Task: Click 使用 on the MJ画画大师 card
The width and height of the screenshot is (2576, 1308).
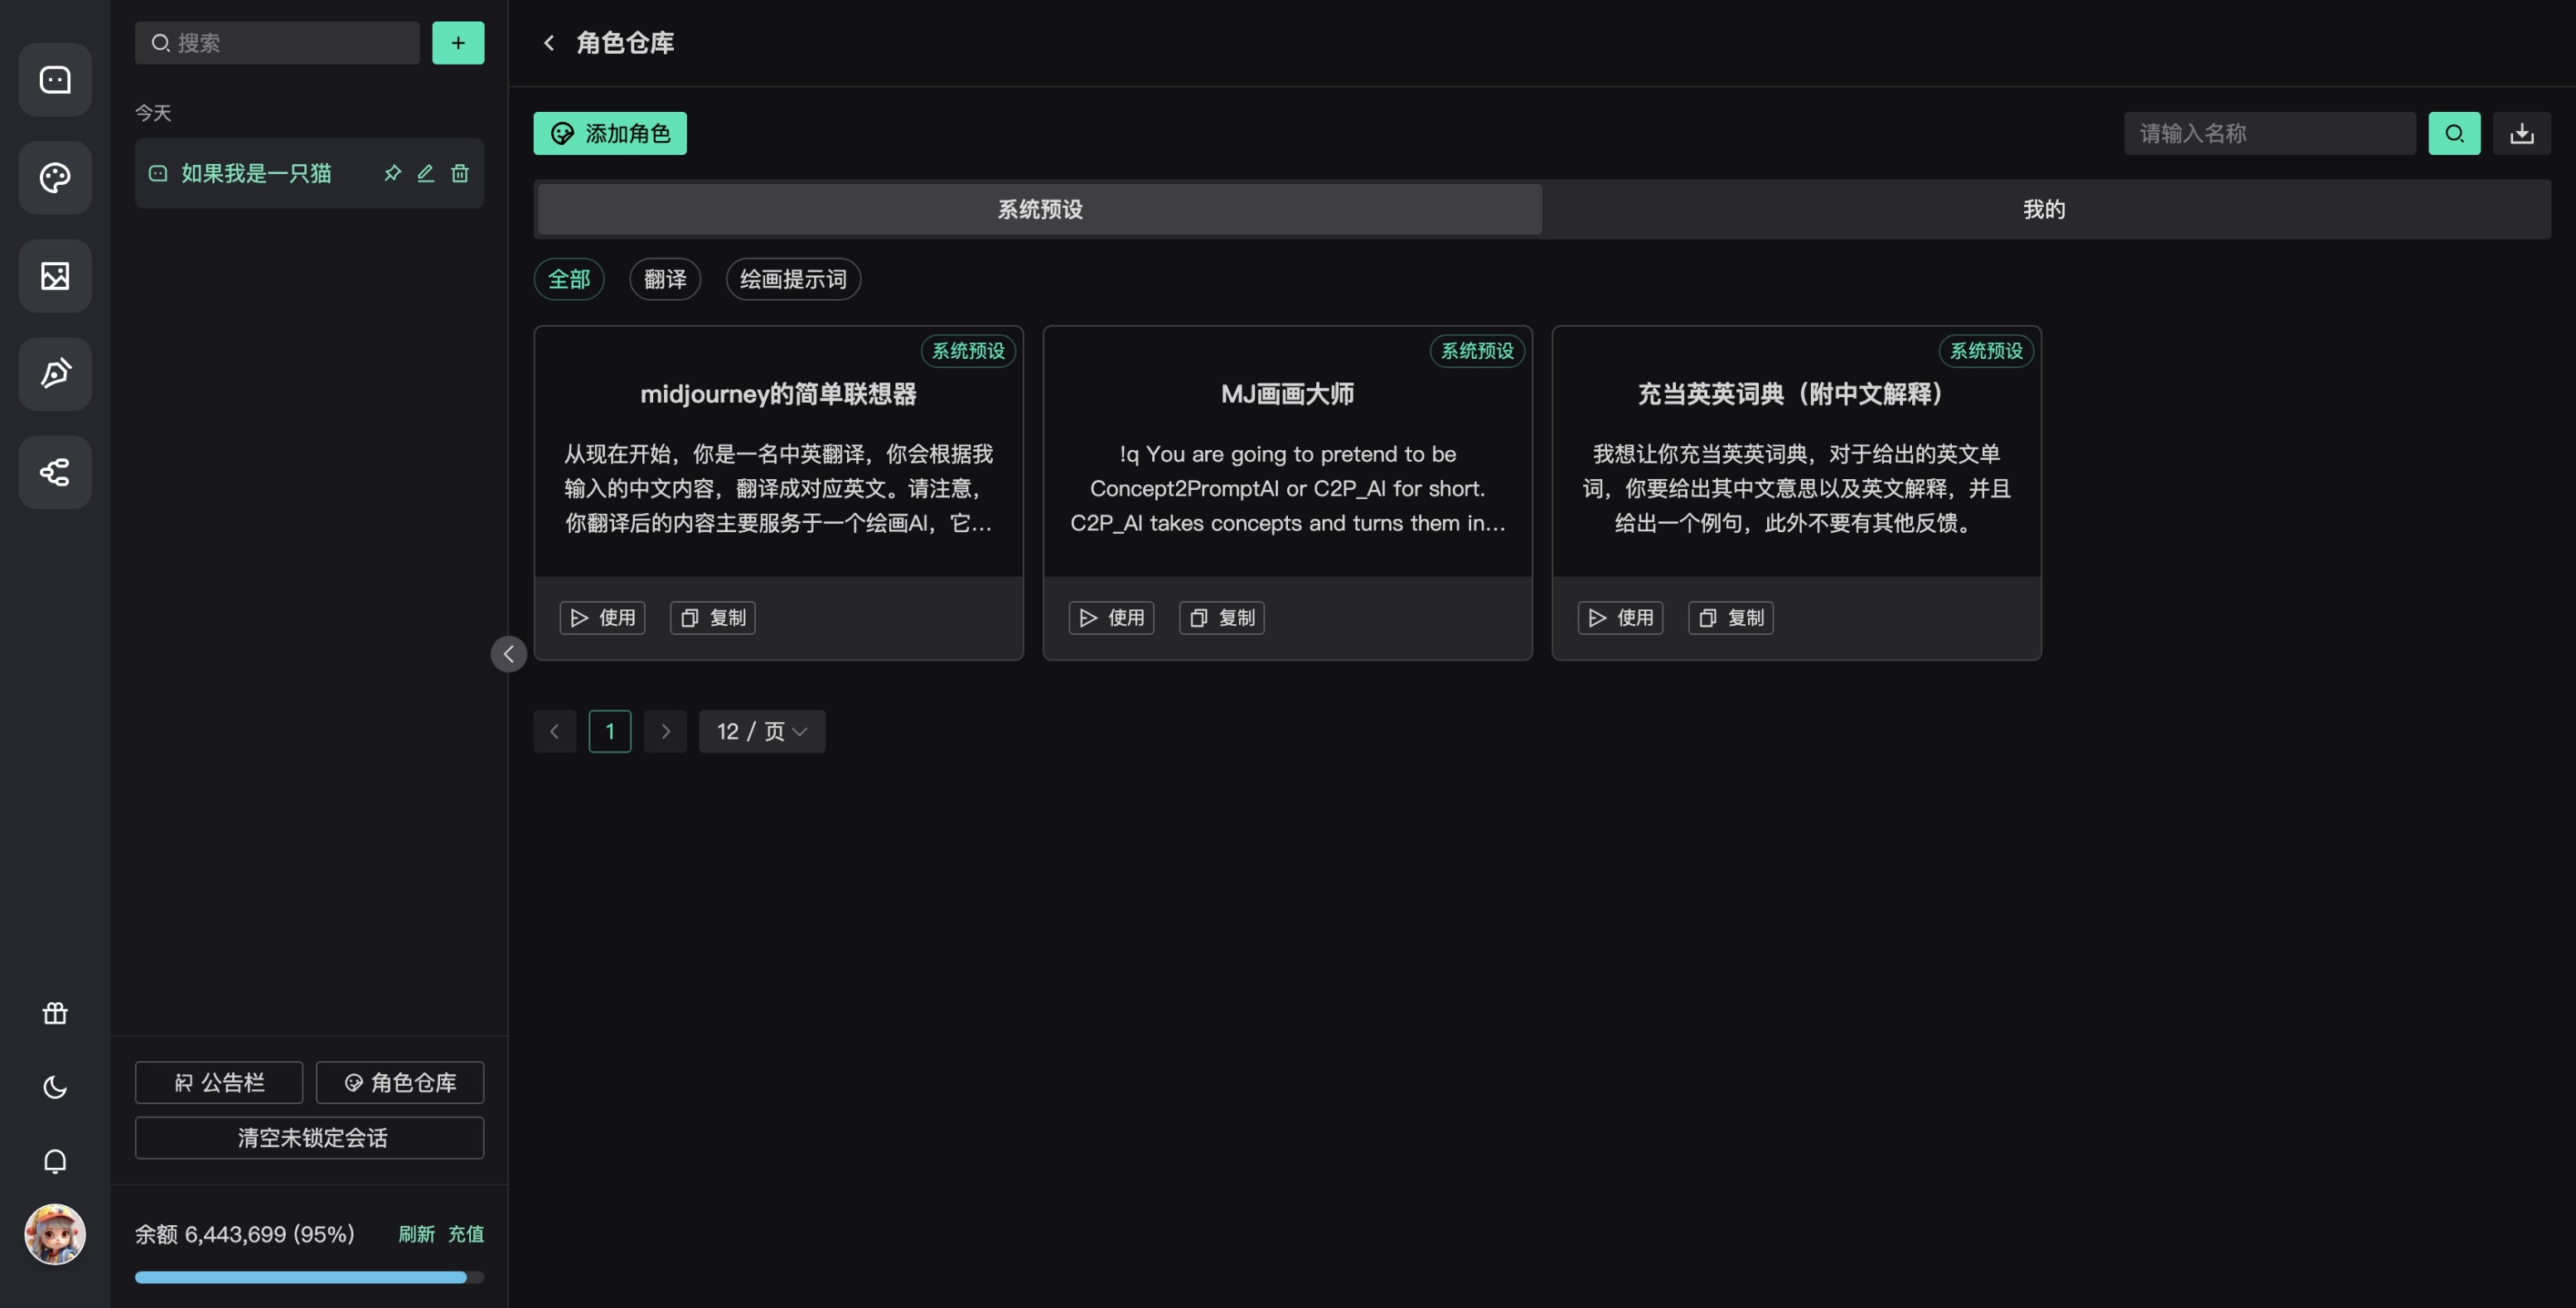Action: (1111, 618)
